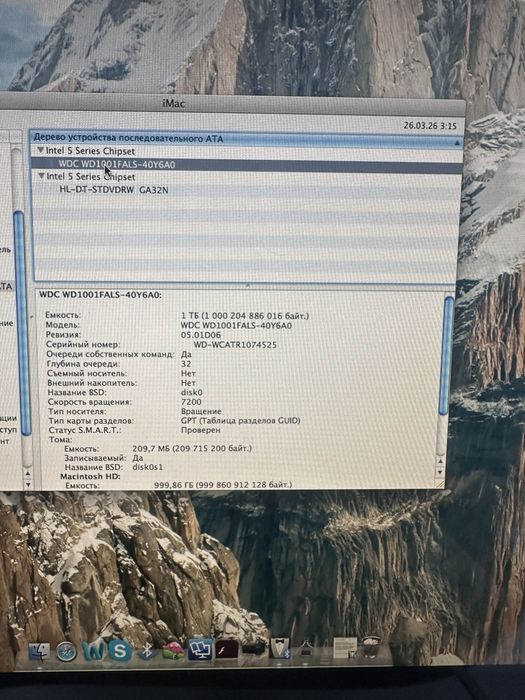Open the tuxedo icon app in Dock

[x=280, y=648]
